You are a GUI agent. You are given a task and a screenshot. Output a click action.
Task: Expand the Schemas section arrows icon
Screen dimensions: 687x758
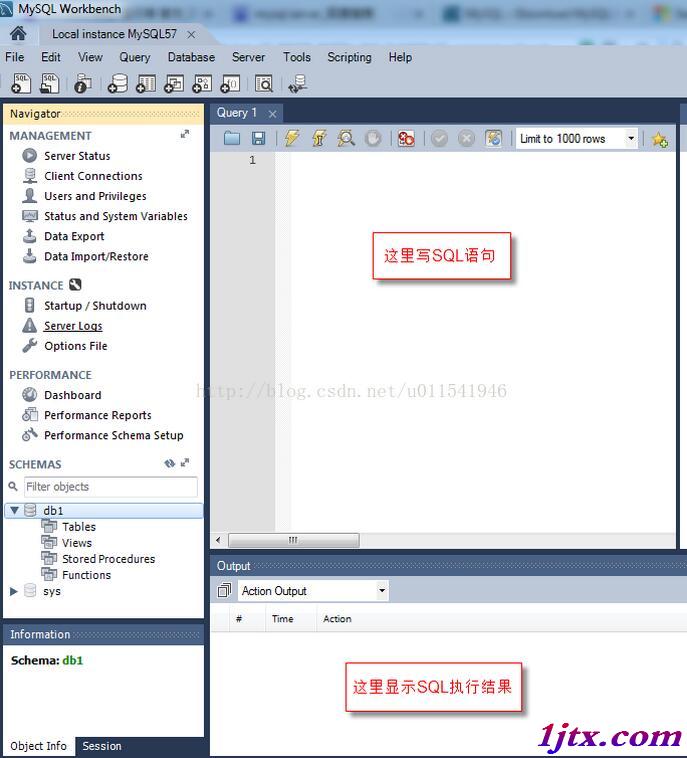185,463
